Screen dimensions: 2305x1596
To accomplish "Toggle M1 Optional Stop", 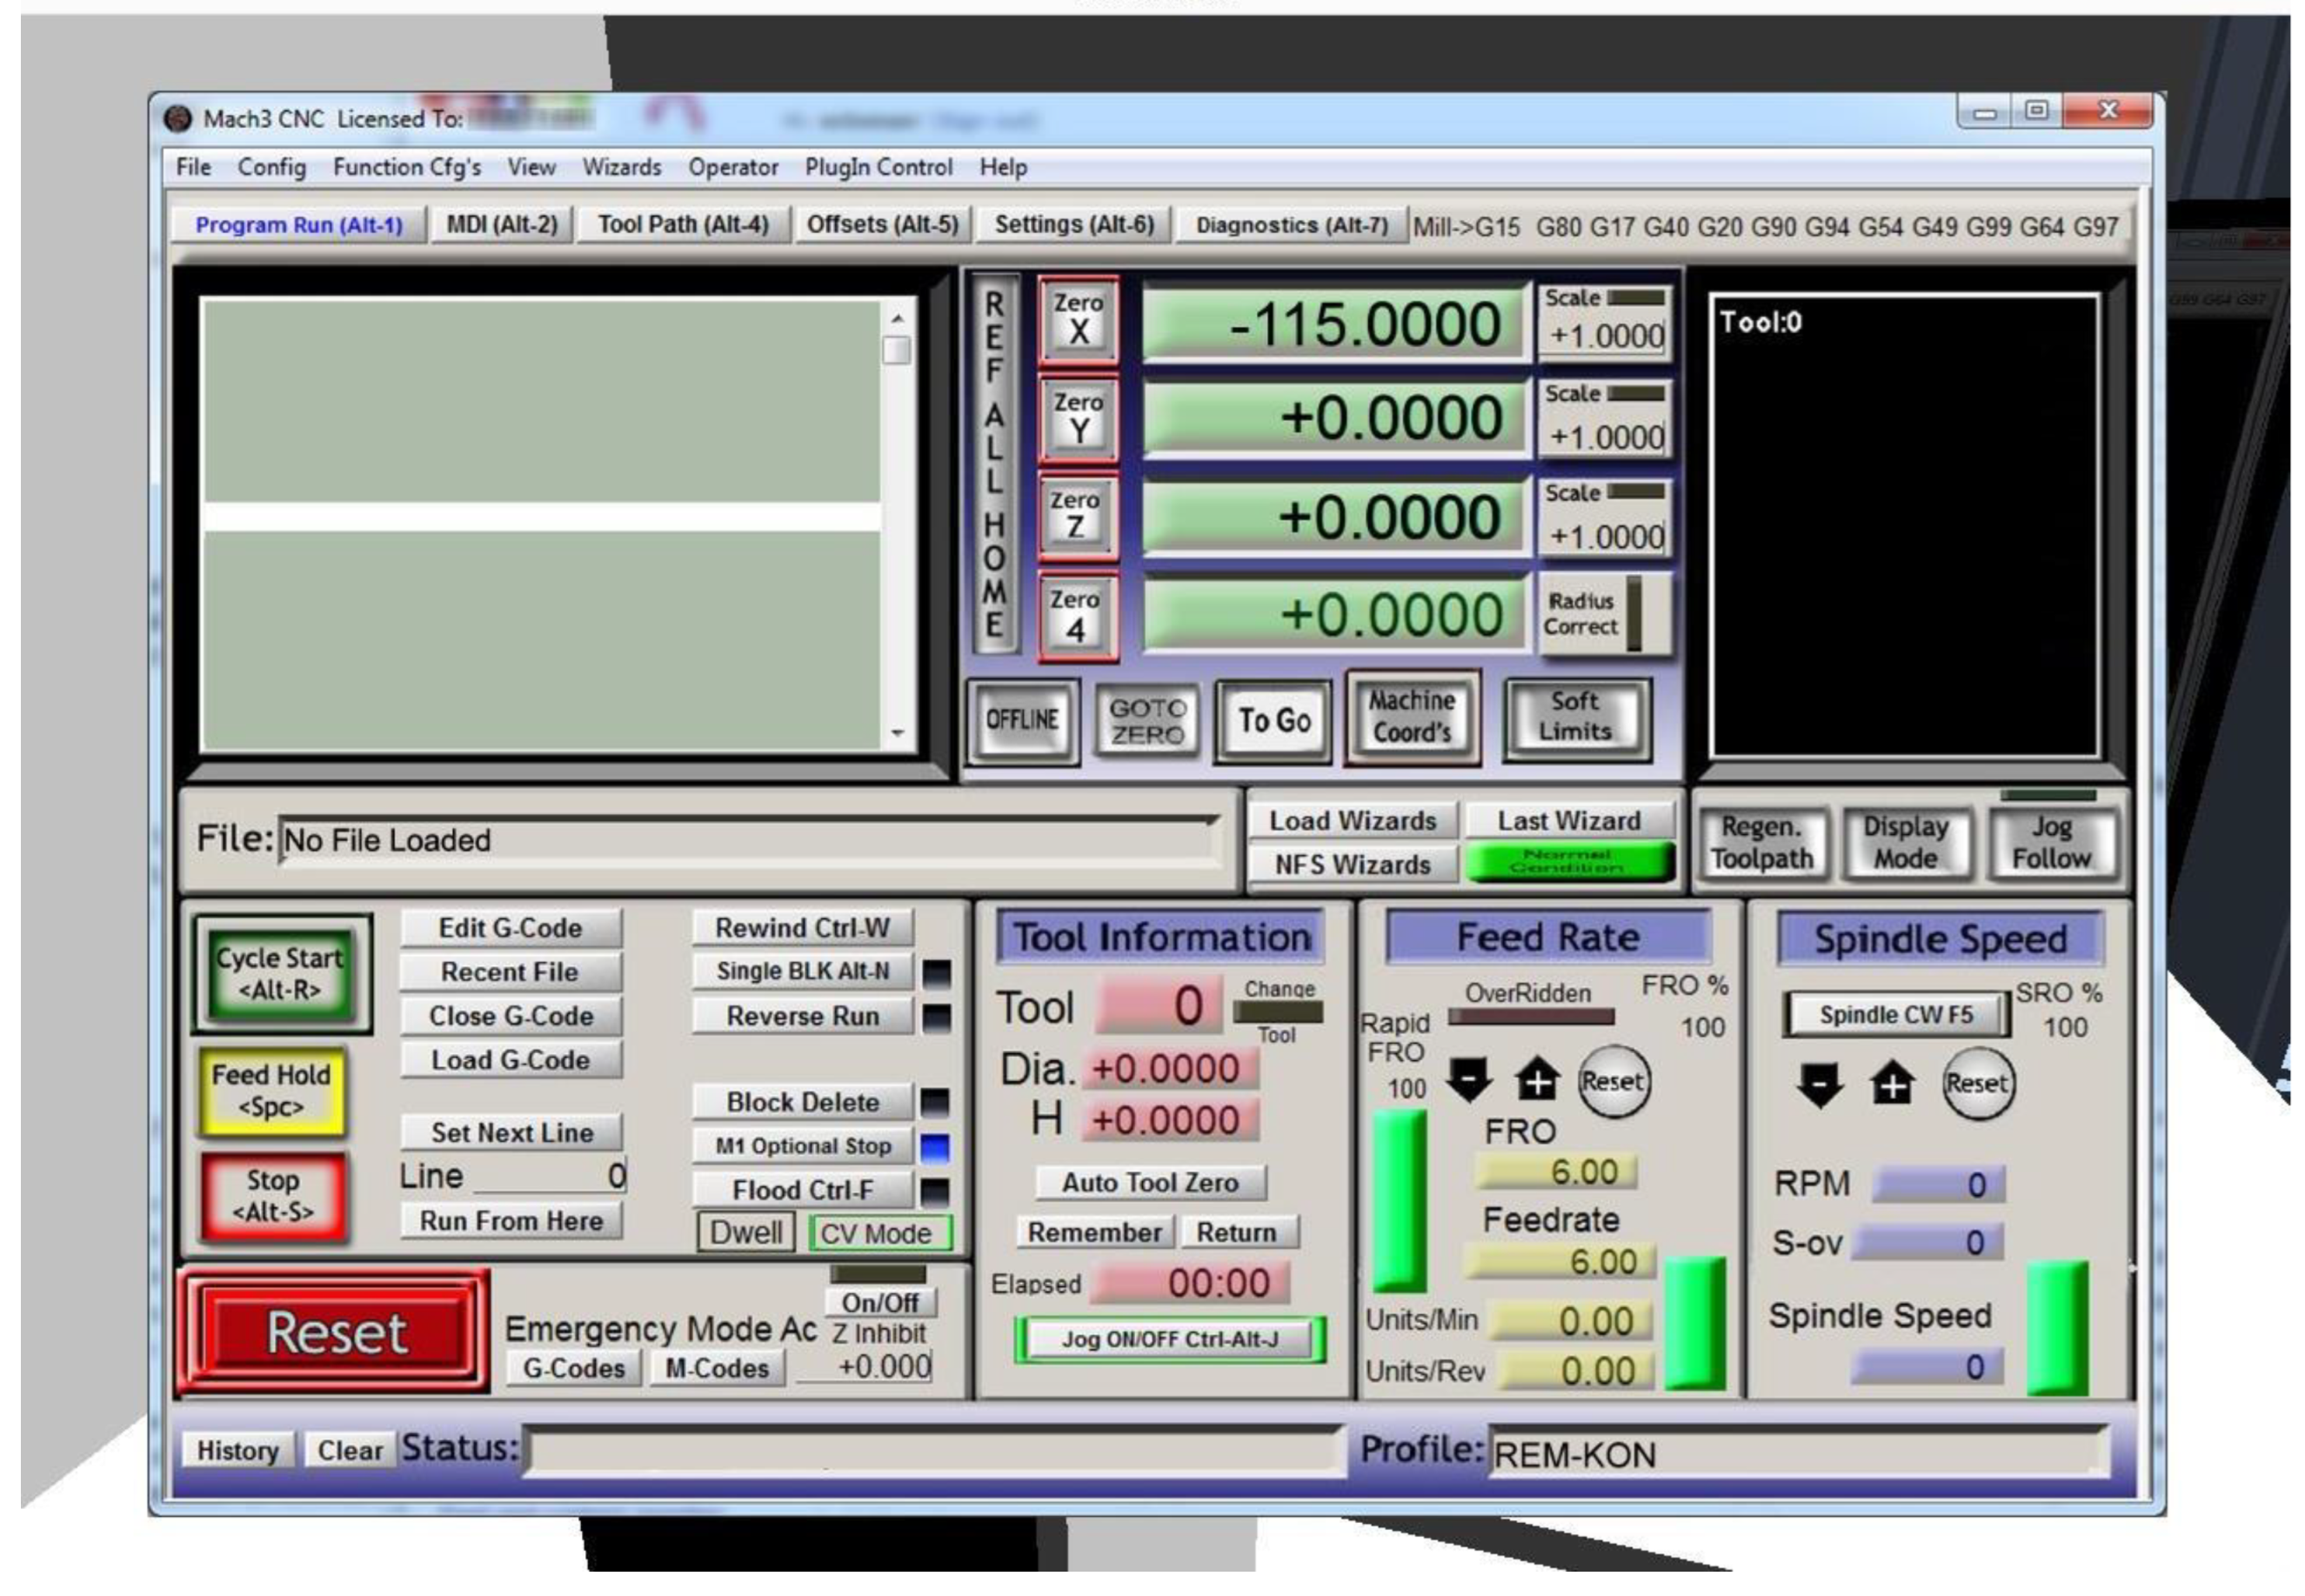I will pyautogui.click(x=802, y=1147).
